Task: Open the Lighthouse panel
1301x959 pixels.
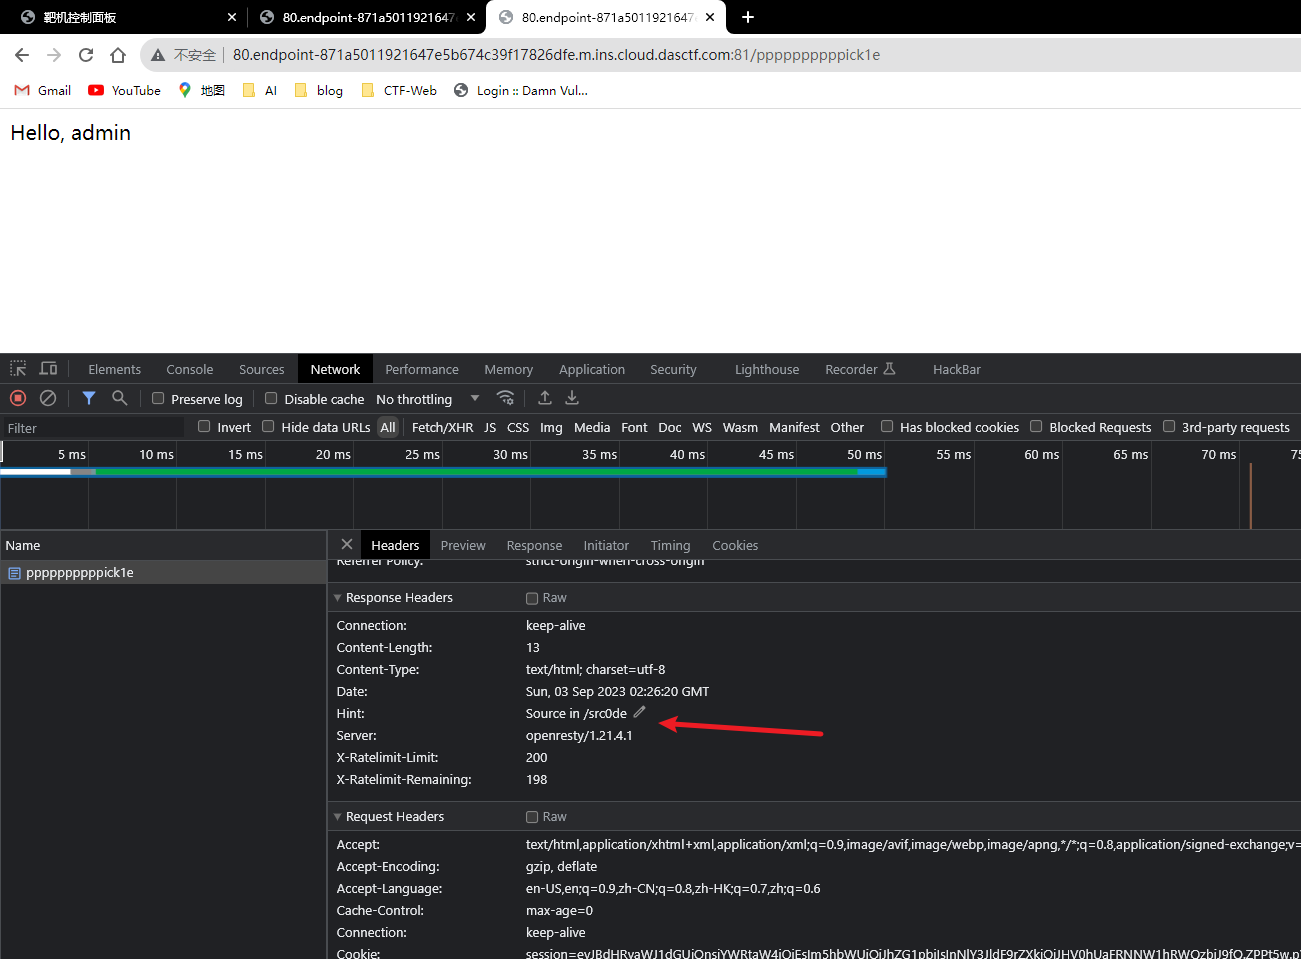Action: (x=767, y=369)
